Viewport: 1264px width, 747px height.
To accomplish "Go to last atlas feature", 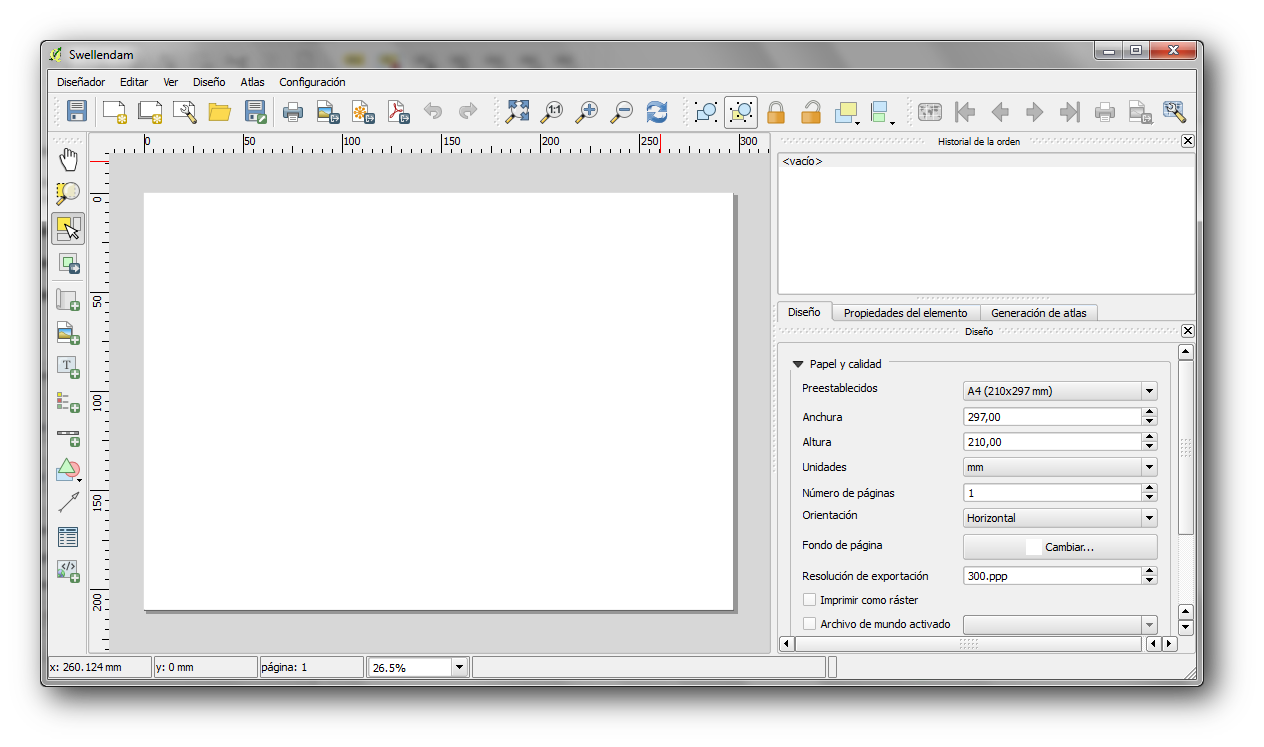I will (x=1070, y=111).
